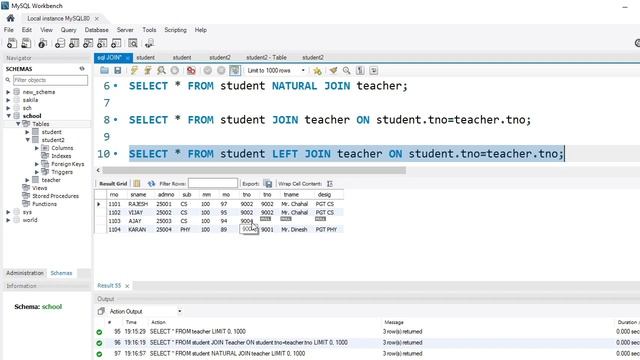
Task: Select the Views node in school
Action: click(x=40, y=188)
